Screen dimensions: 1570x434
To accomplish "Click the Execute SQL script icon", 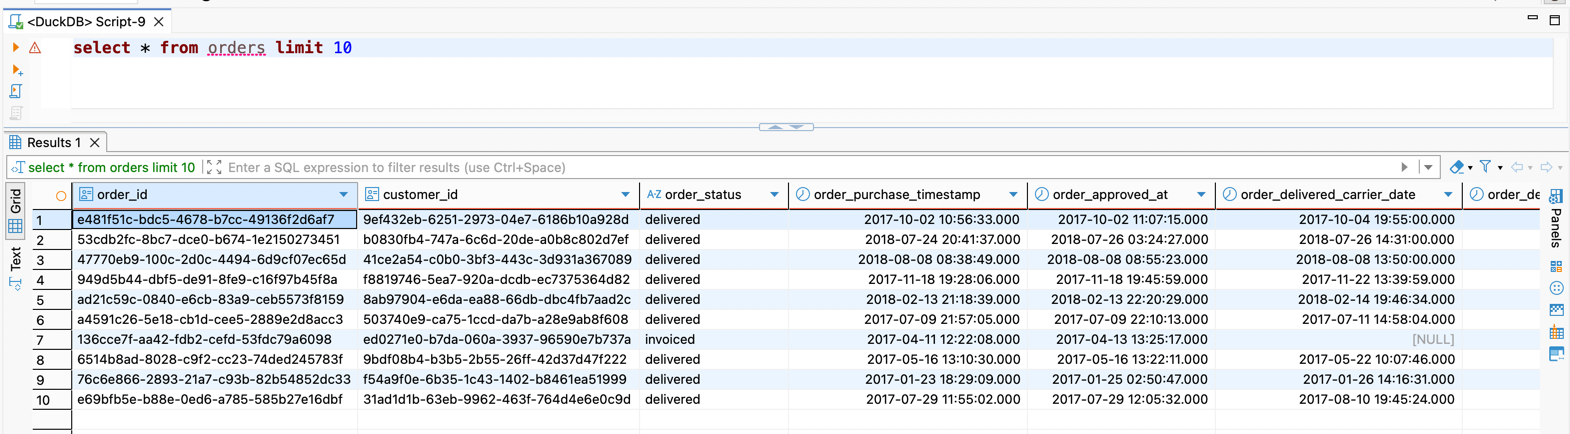I will (16, 92).
